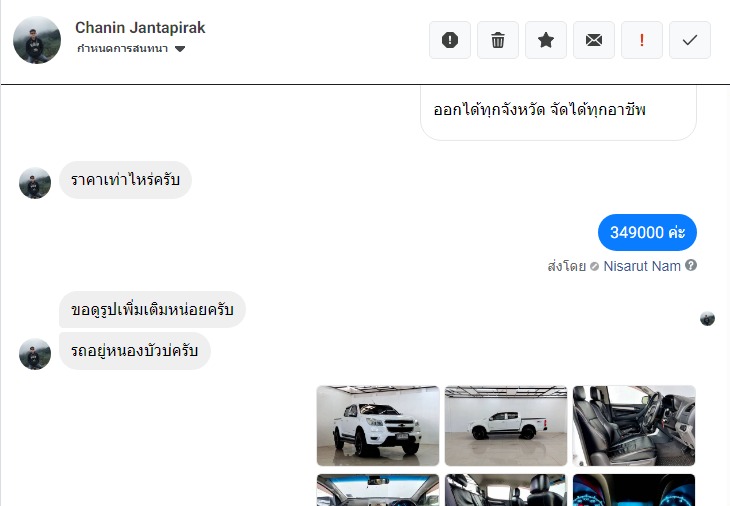Image resolution: width=730 pixels, height=506 pixels.
Task: Open front view white pickup photo
Action: pyautogui.click(x=378, y=425)
